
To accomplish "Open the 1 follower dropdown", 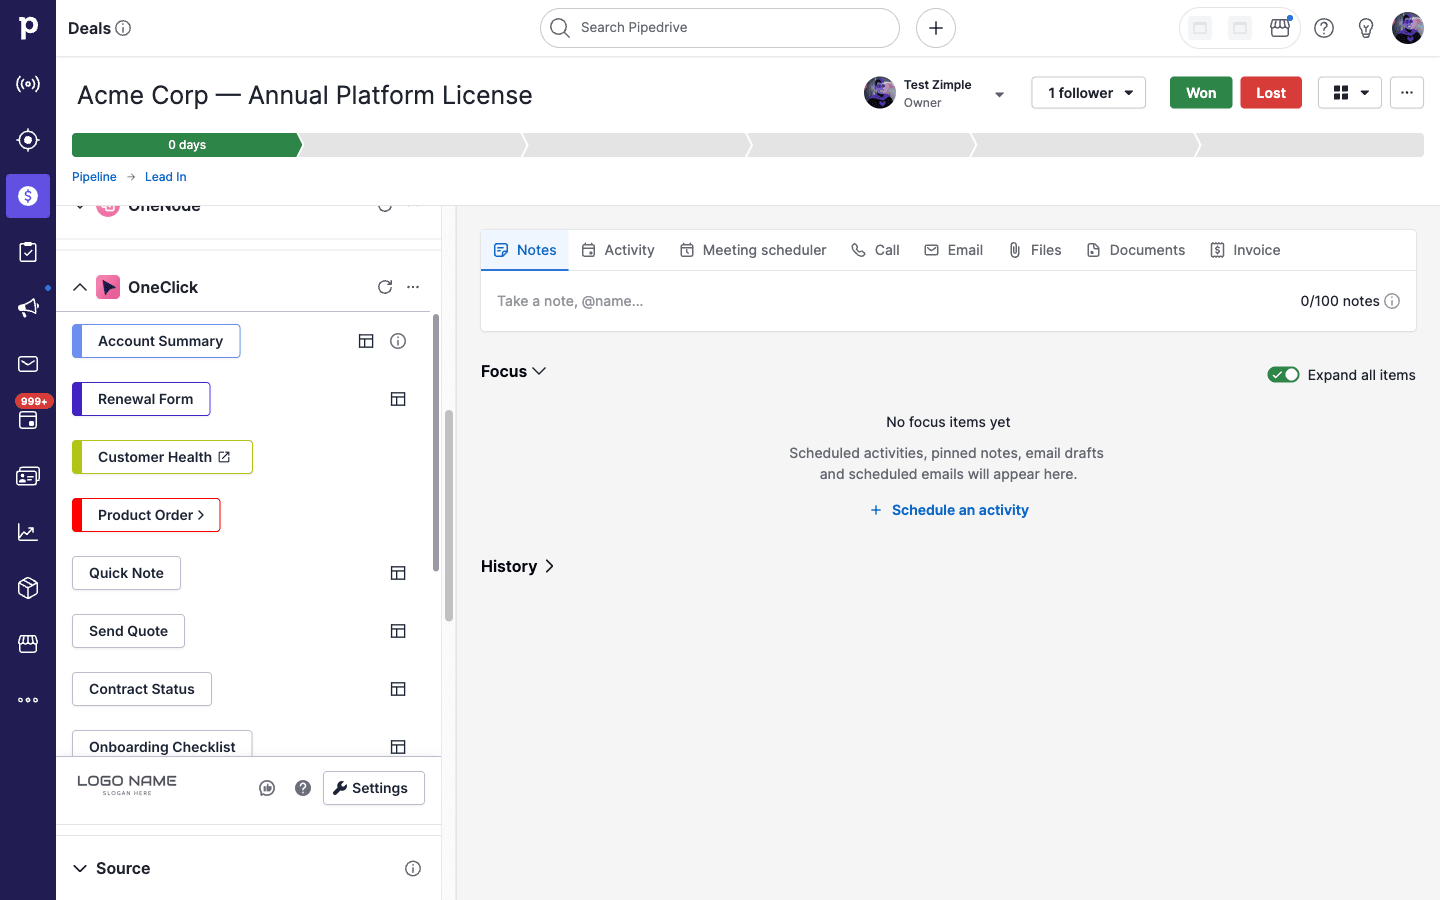I will [1089, 93].
